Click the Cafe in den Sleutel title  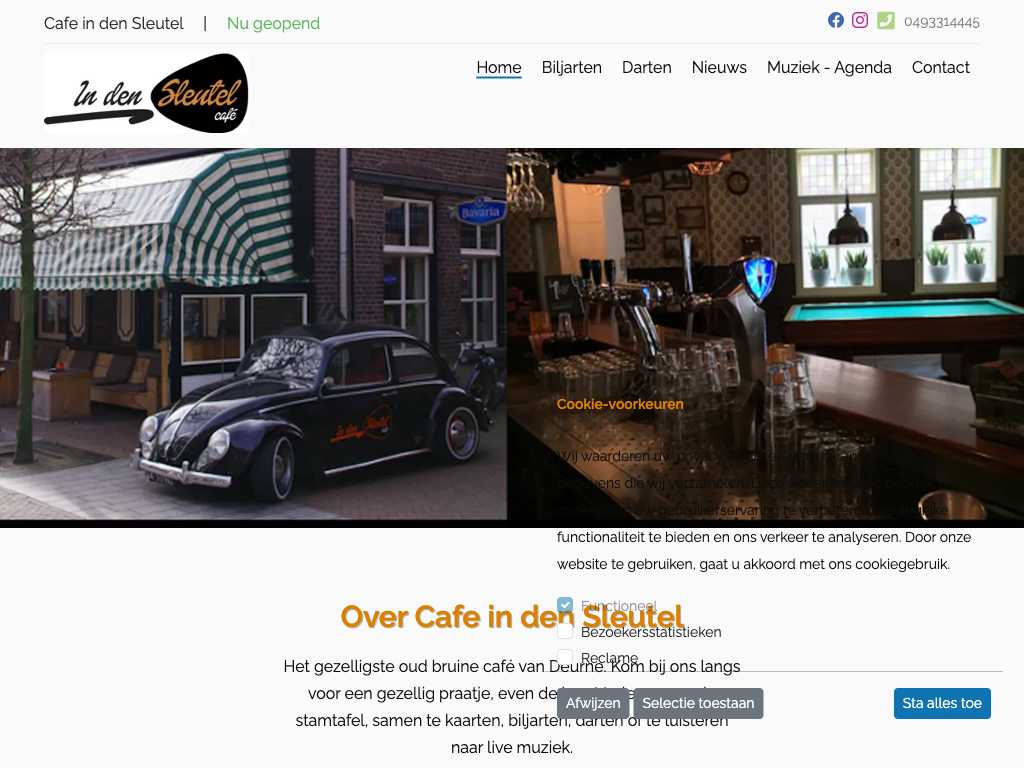[x=114, y=24]
